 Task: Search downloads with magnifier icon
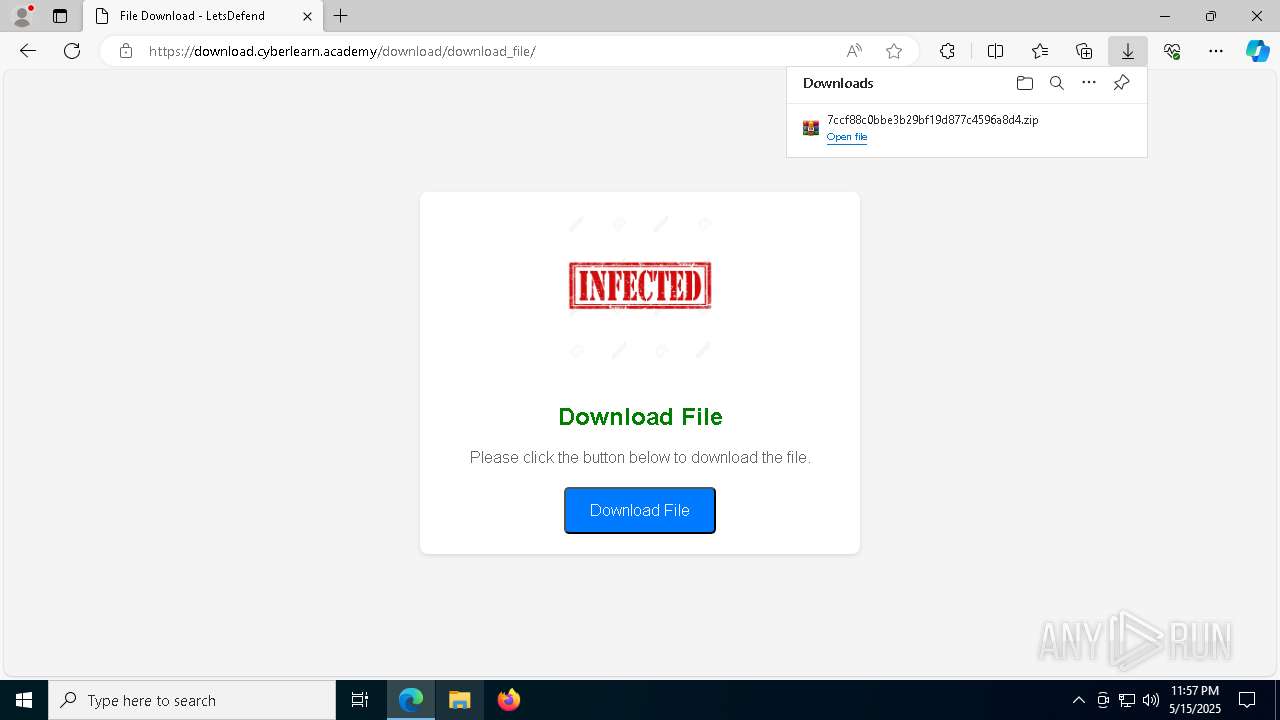[x=1056, y=83]
